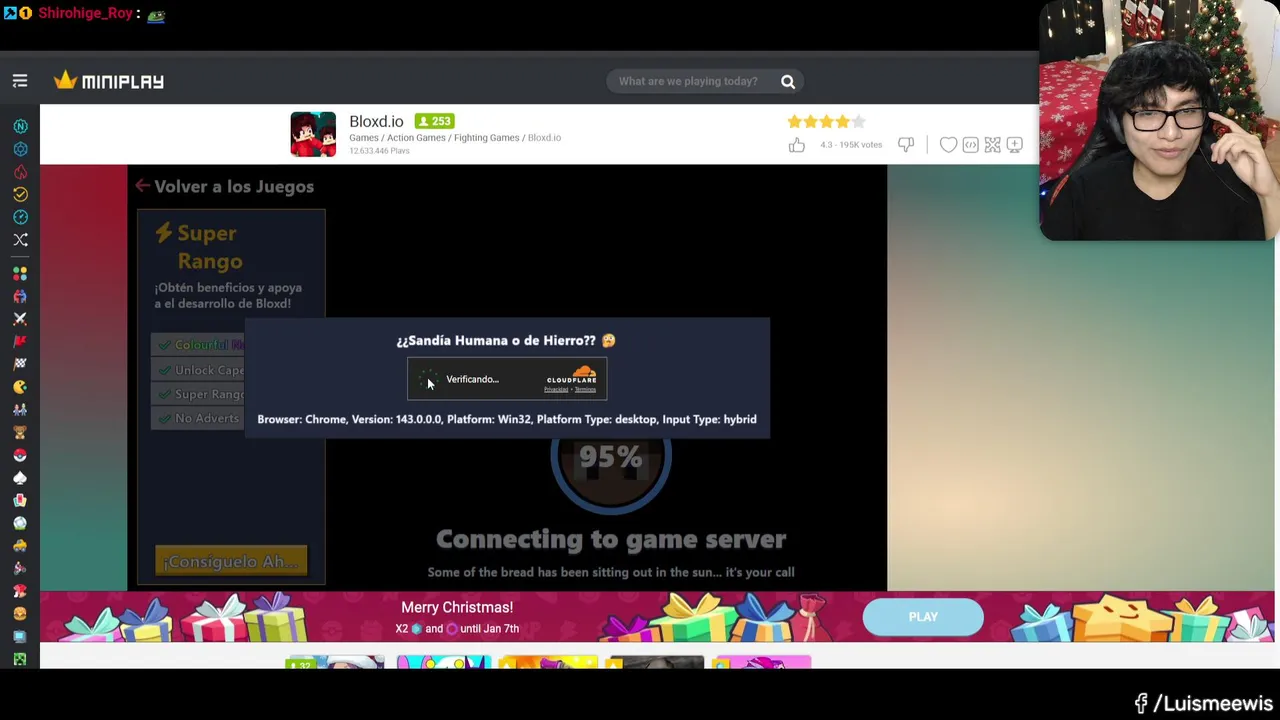Click the star rating row

point(826,121)
